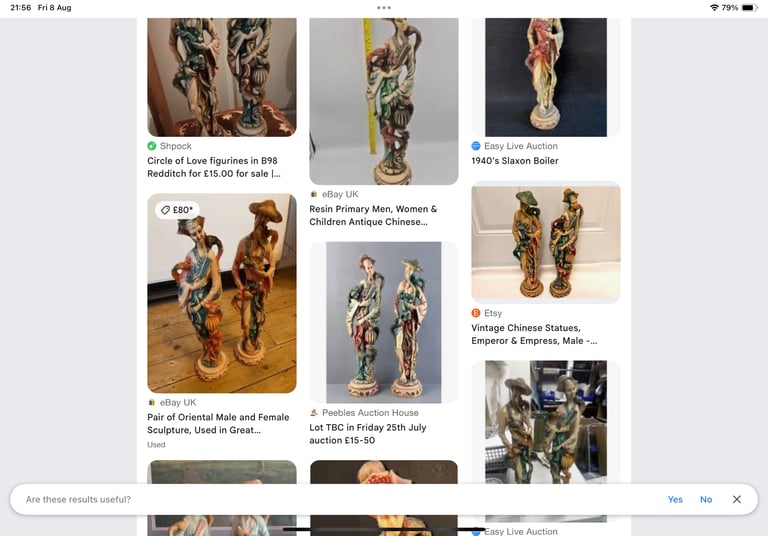Tap the Etsy source icon
This screenshot has height=536, width=768.
(476, 313)
